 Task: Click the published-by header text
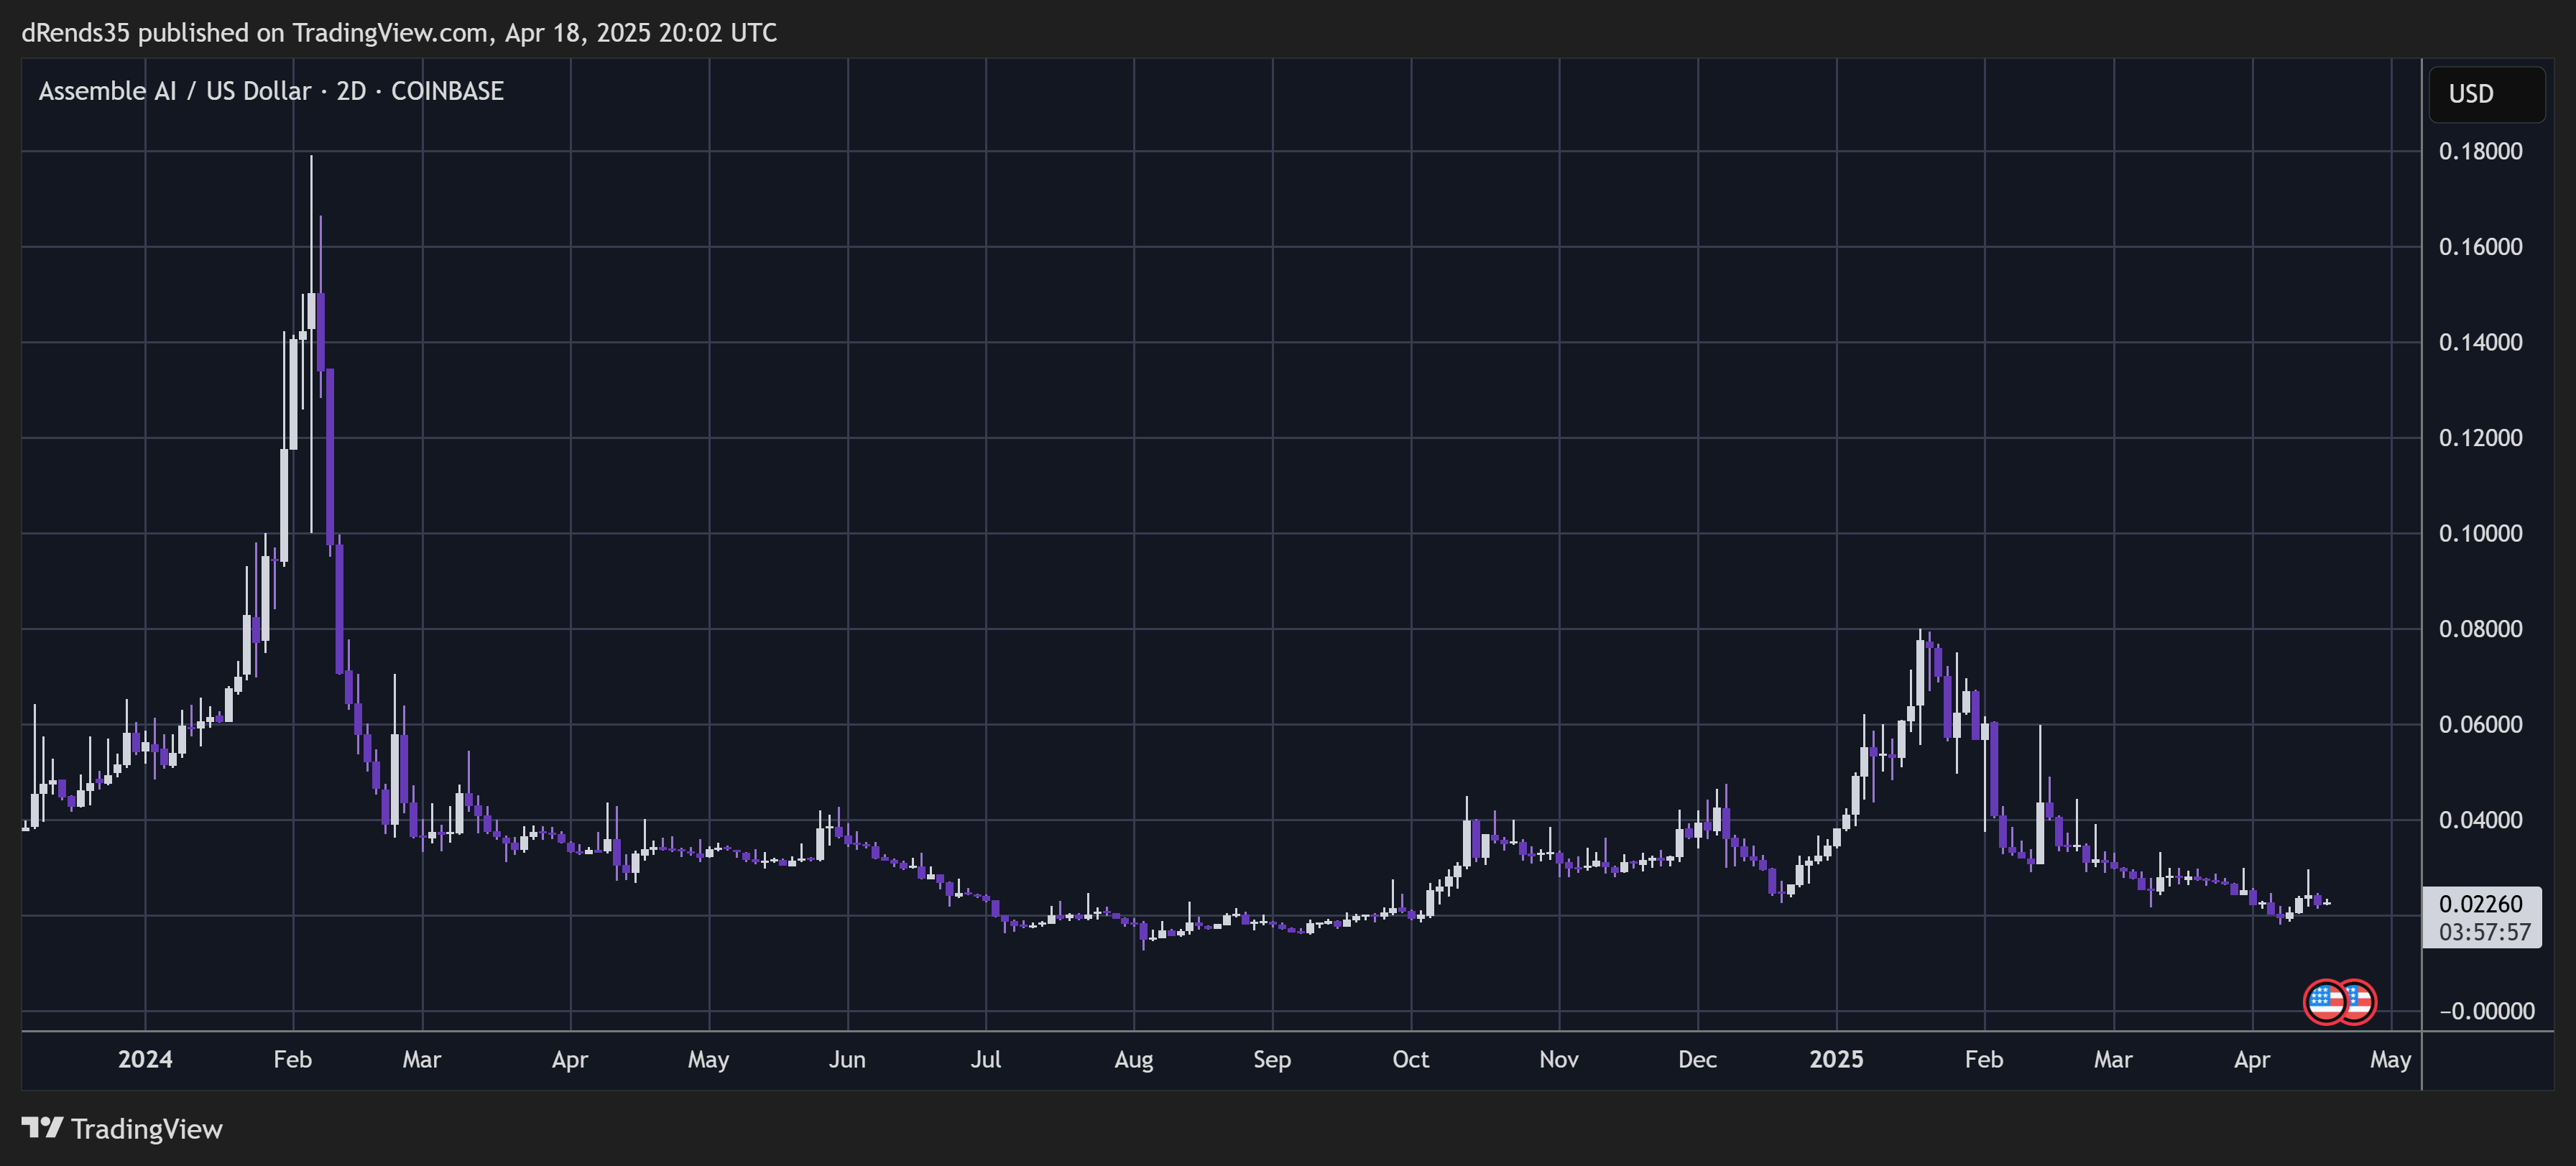pyautogui.click(x=399, y=33)
